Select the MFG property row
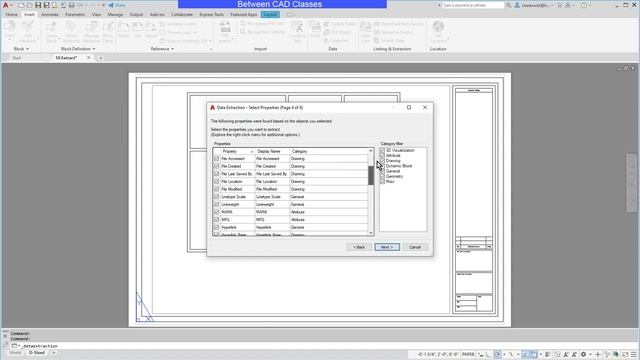Screen dimensions: 640x360 click(x=290, y=220)
